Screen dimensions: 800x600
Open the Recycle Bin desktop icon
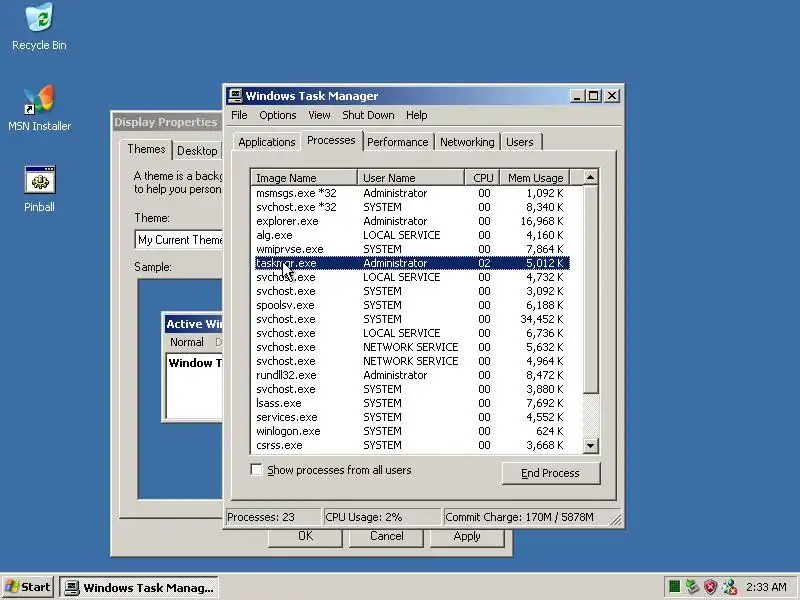[x=39, y=27]
